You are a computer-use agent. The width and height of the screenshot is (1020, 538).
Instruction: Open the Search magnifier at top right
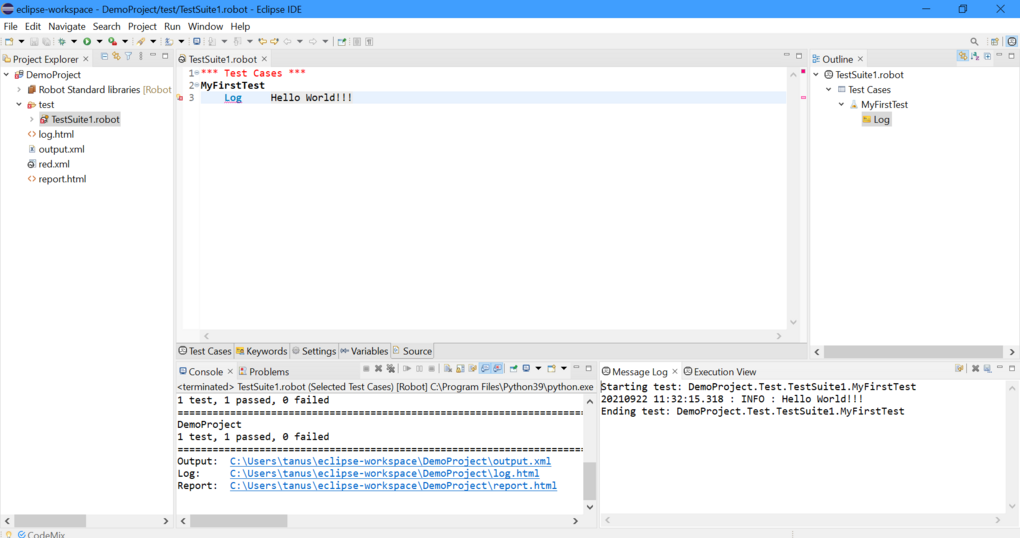point(974,42)
